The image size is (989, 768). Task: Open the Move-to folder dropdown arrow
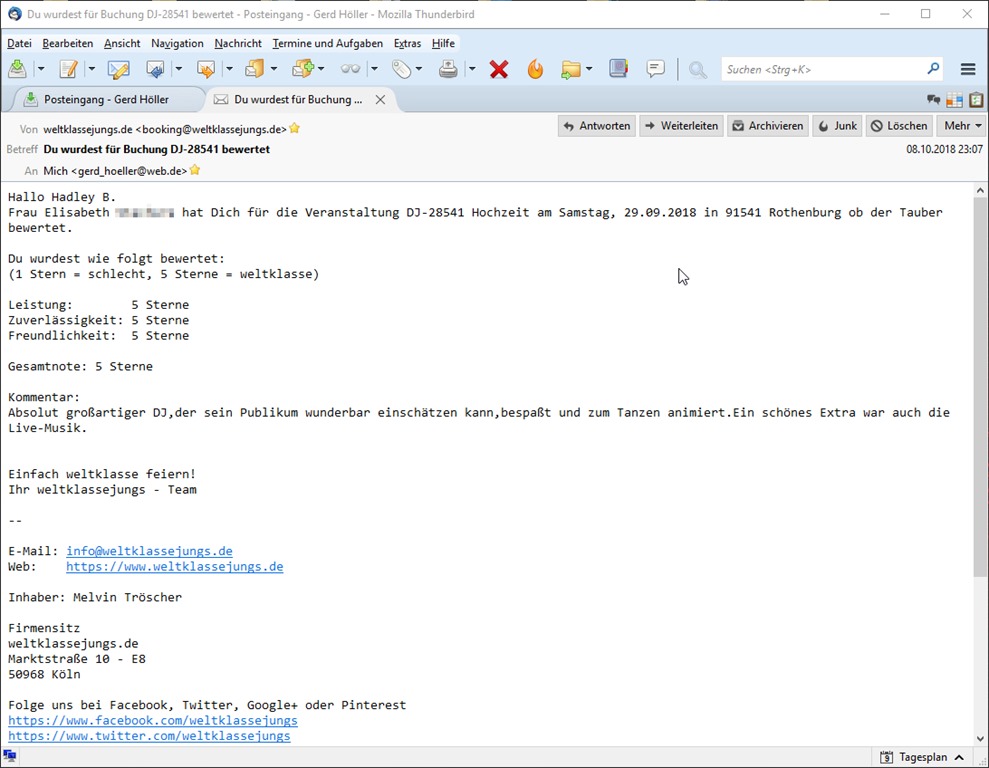(x=589, y=69)
